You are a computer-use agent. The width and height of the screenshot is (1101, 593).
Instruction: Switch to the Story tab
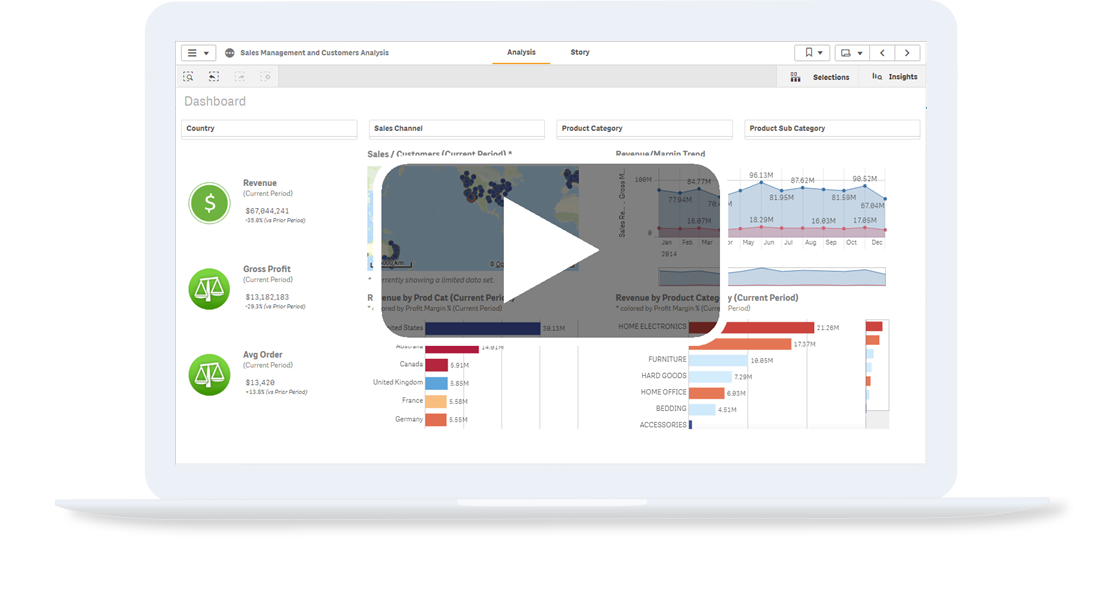coord(580,53)
